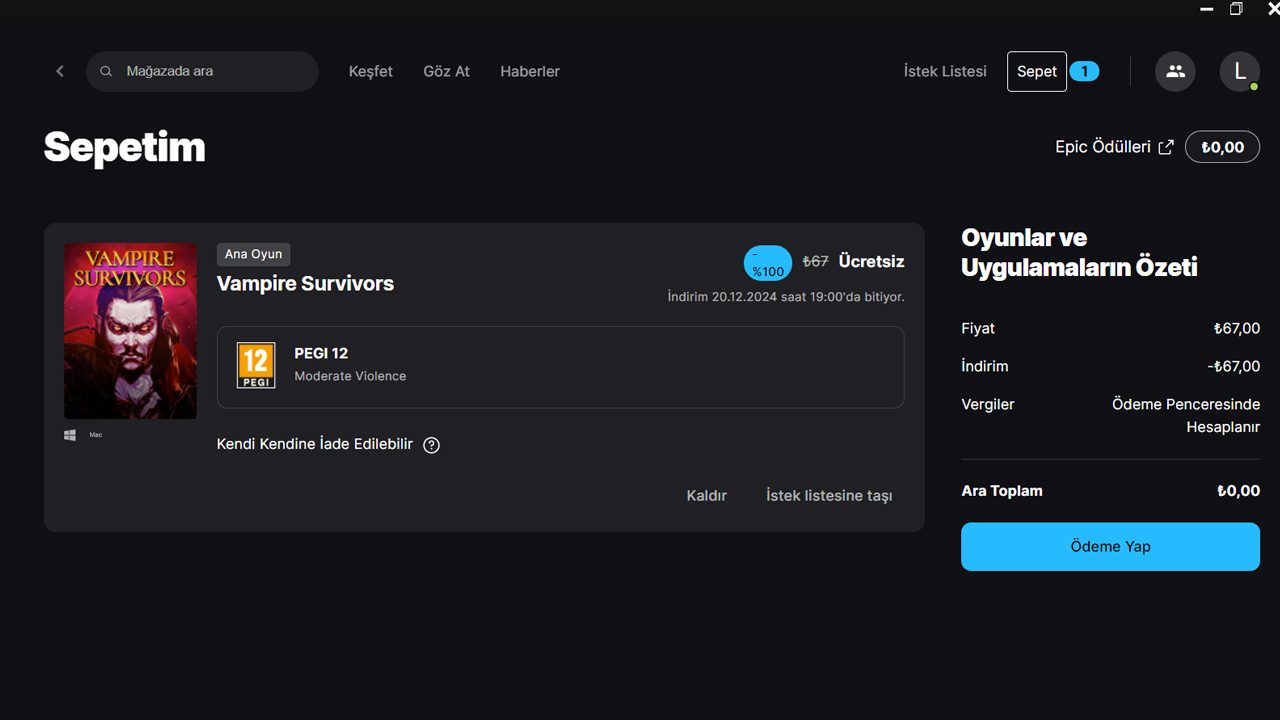This screenshot has width=1280, height=720.
Task: Click İstek listesine taşı
Action: pos(829,496)
